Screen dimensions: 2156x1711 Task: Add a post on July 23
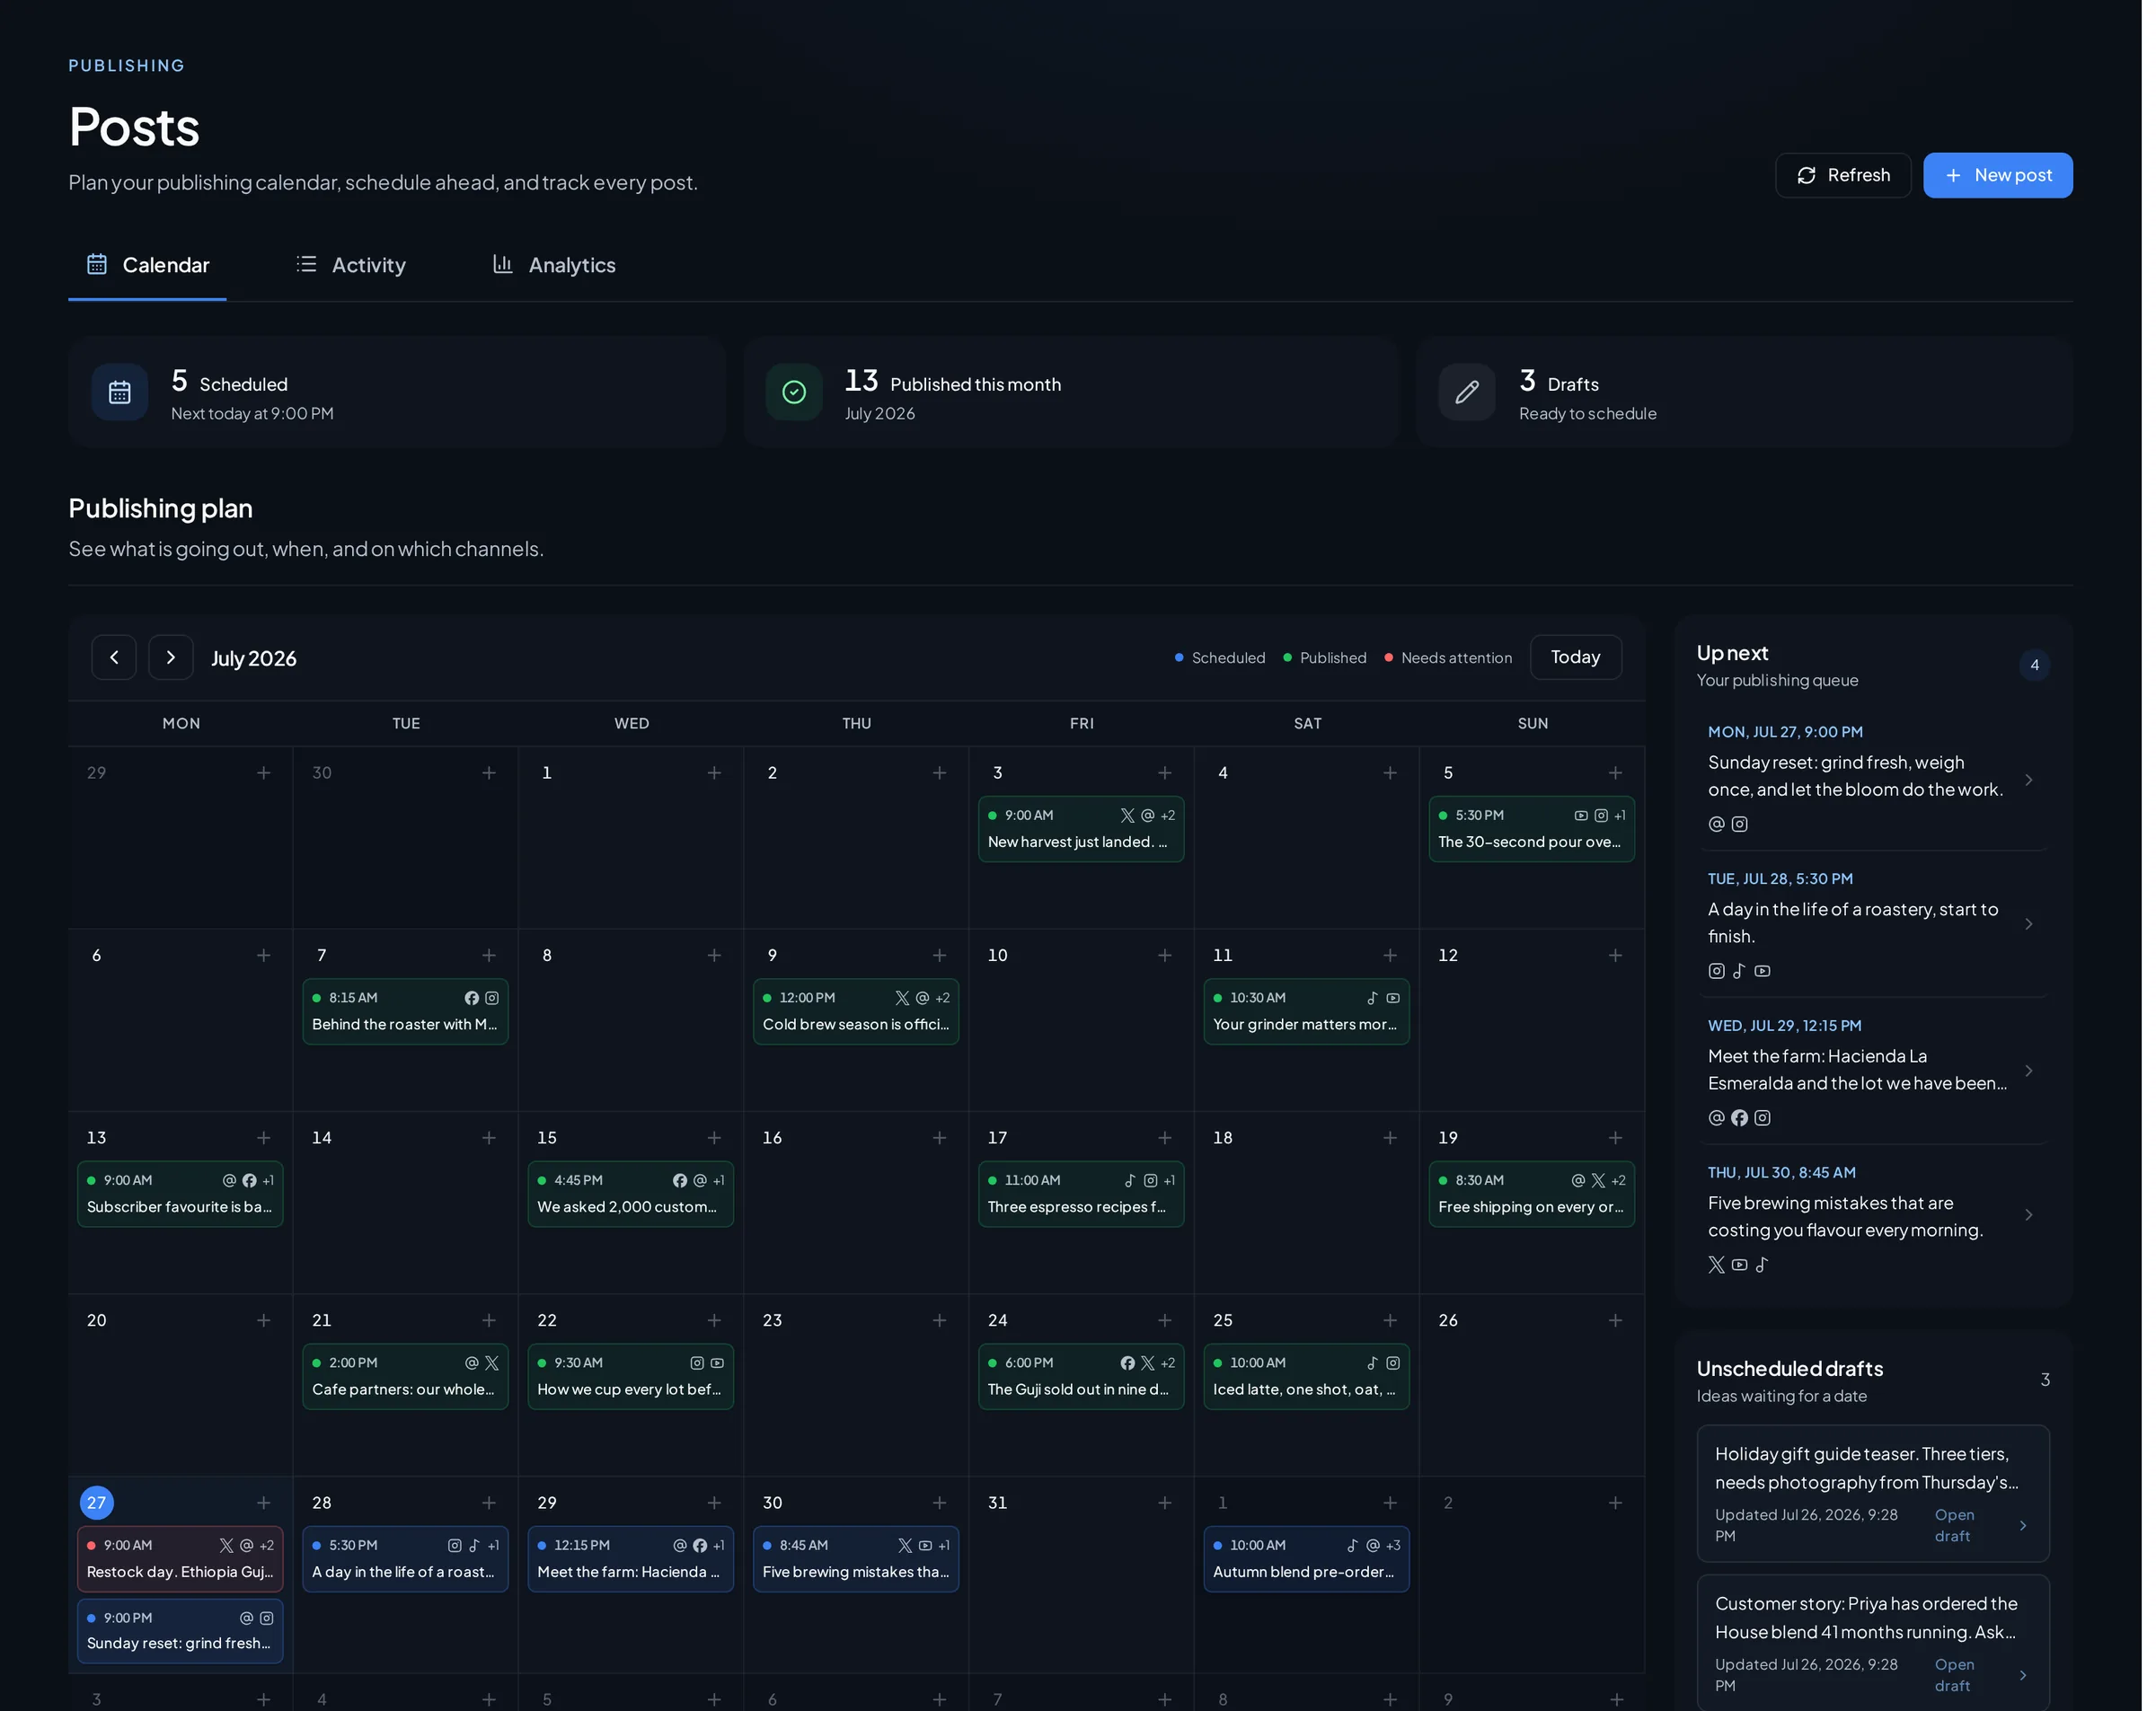point(940,1321)
